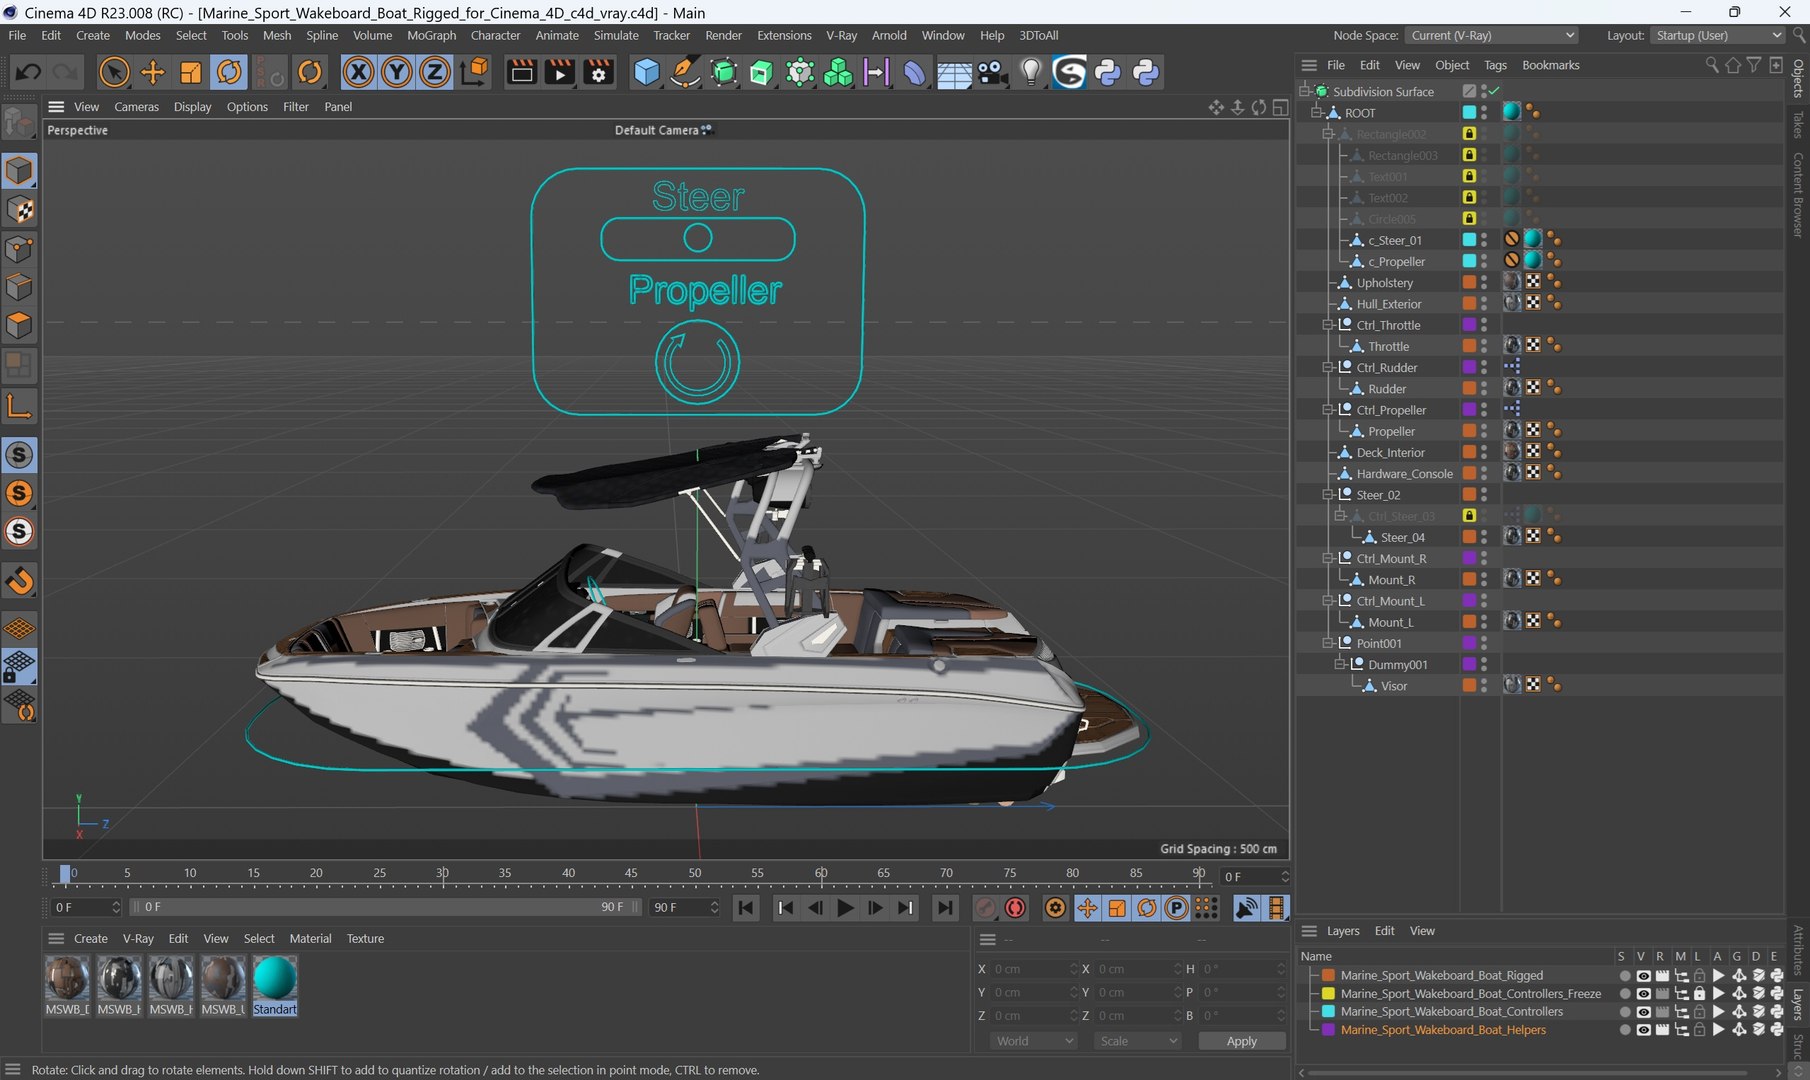Click timeline marker at frame 45
The width and height of the screenshot is (1810, 1080).
(x=631, y=874)
